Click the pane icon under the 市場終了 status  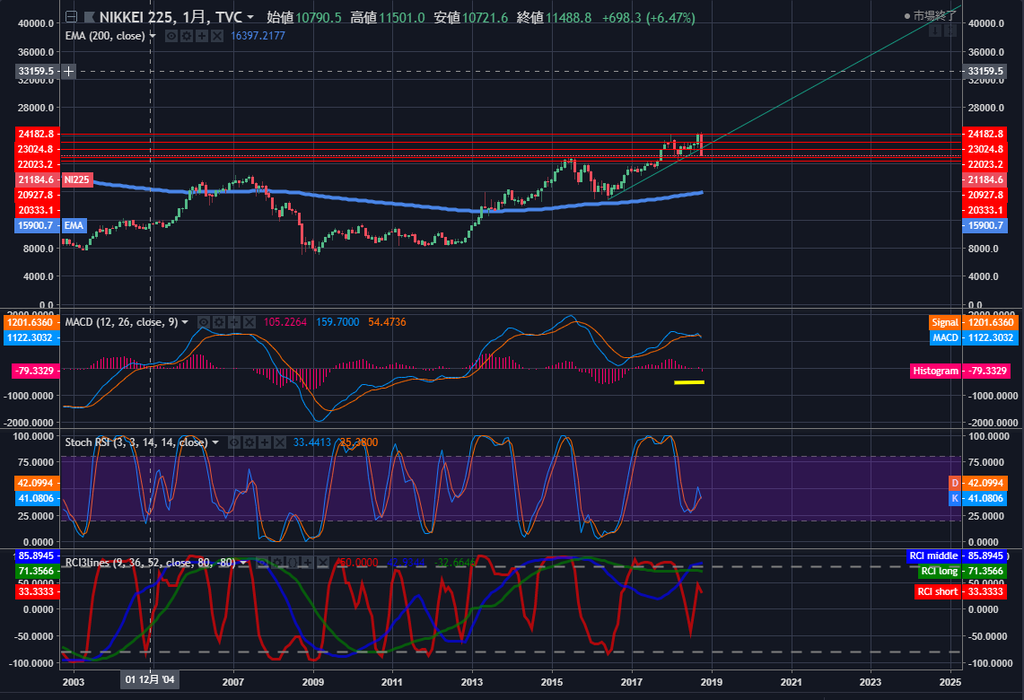tap(950, 31)
